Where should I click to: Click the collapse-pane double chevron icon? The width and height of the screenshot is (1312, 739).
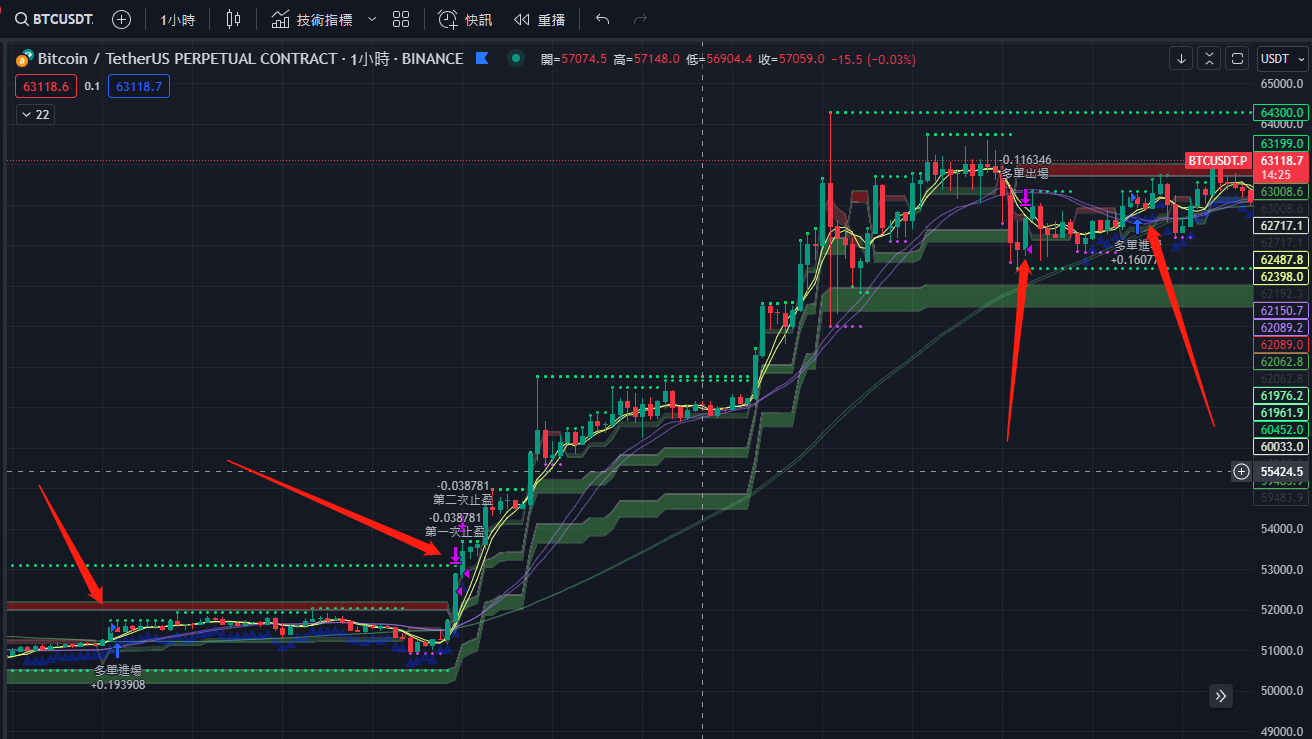pyautogui.click(x=1210, y=59)
